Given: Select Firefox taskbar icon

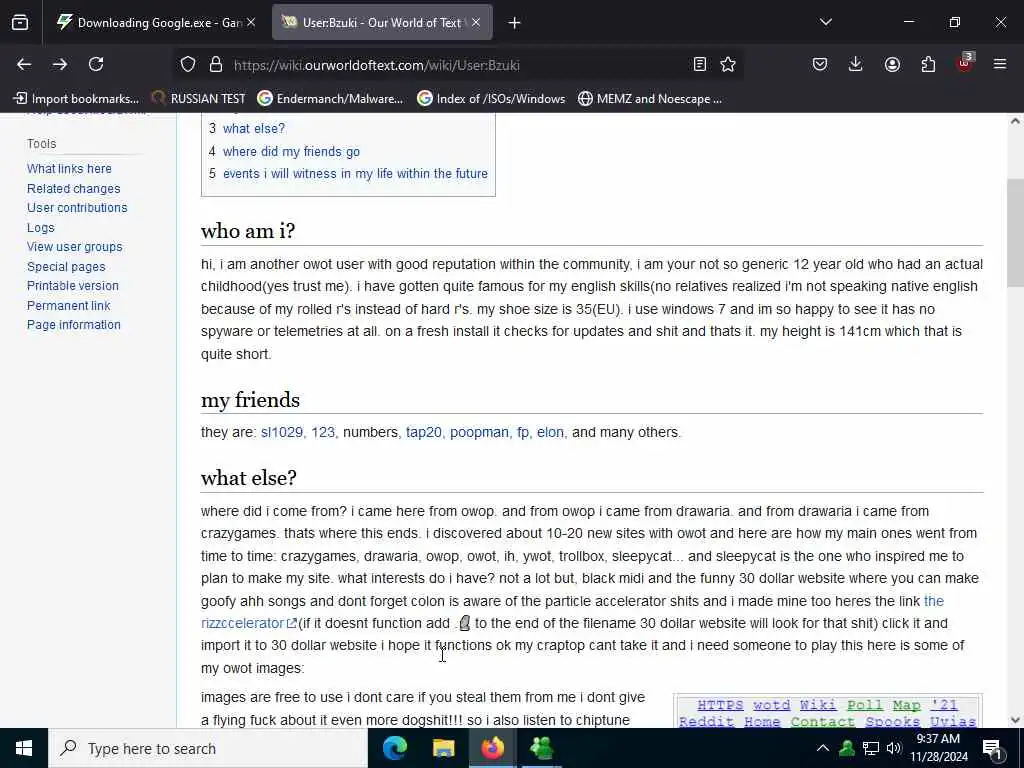Looking at the screenshot, I should [x=492, y=748].
